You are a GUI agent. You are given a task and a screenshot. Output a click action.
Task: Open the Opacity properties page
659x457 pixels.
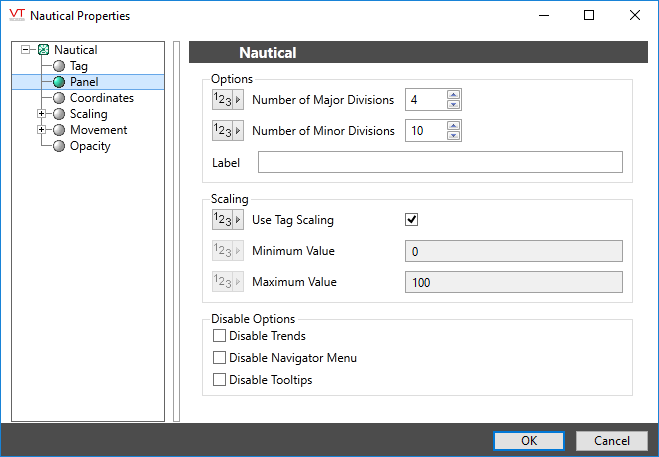pyautogui.click(x=90, y=146)
